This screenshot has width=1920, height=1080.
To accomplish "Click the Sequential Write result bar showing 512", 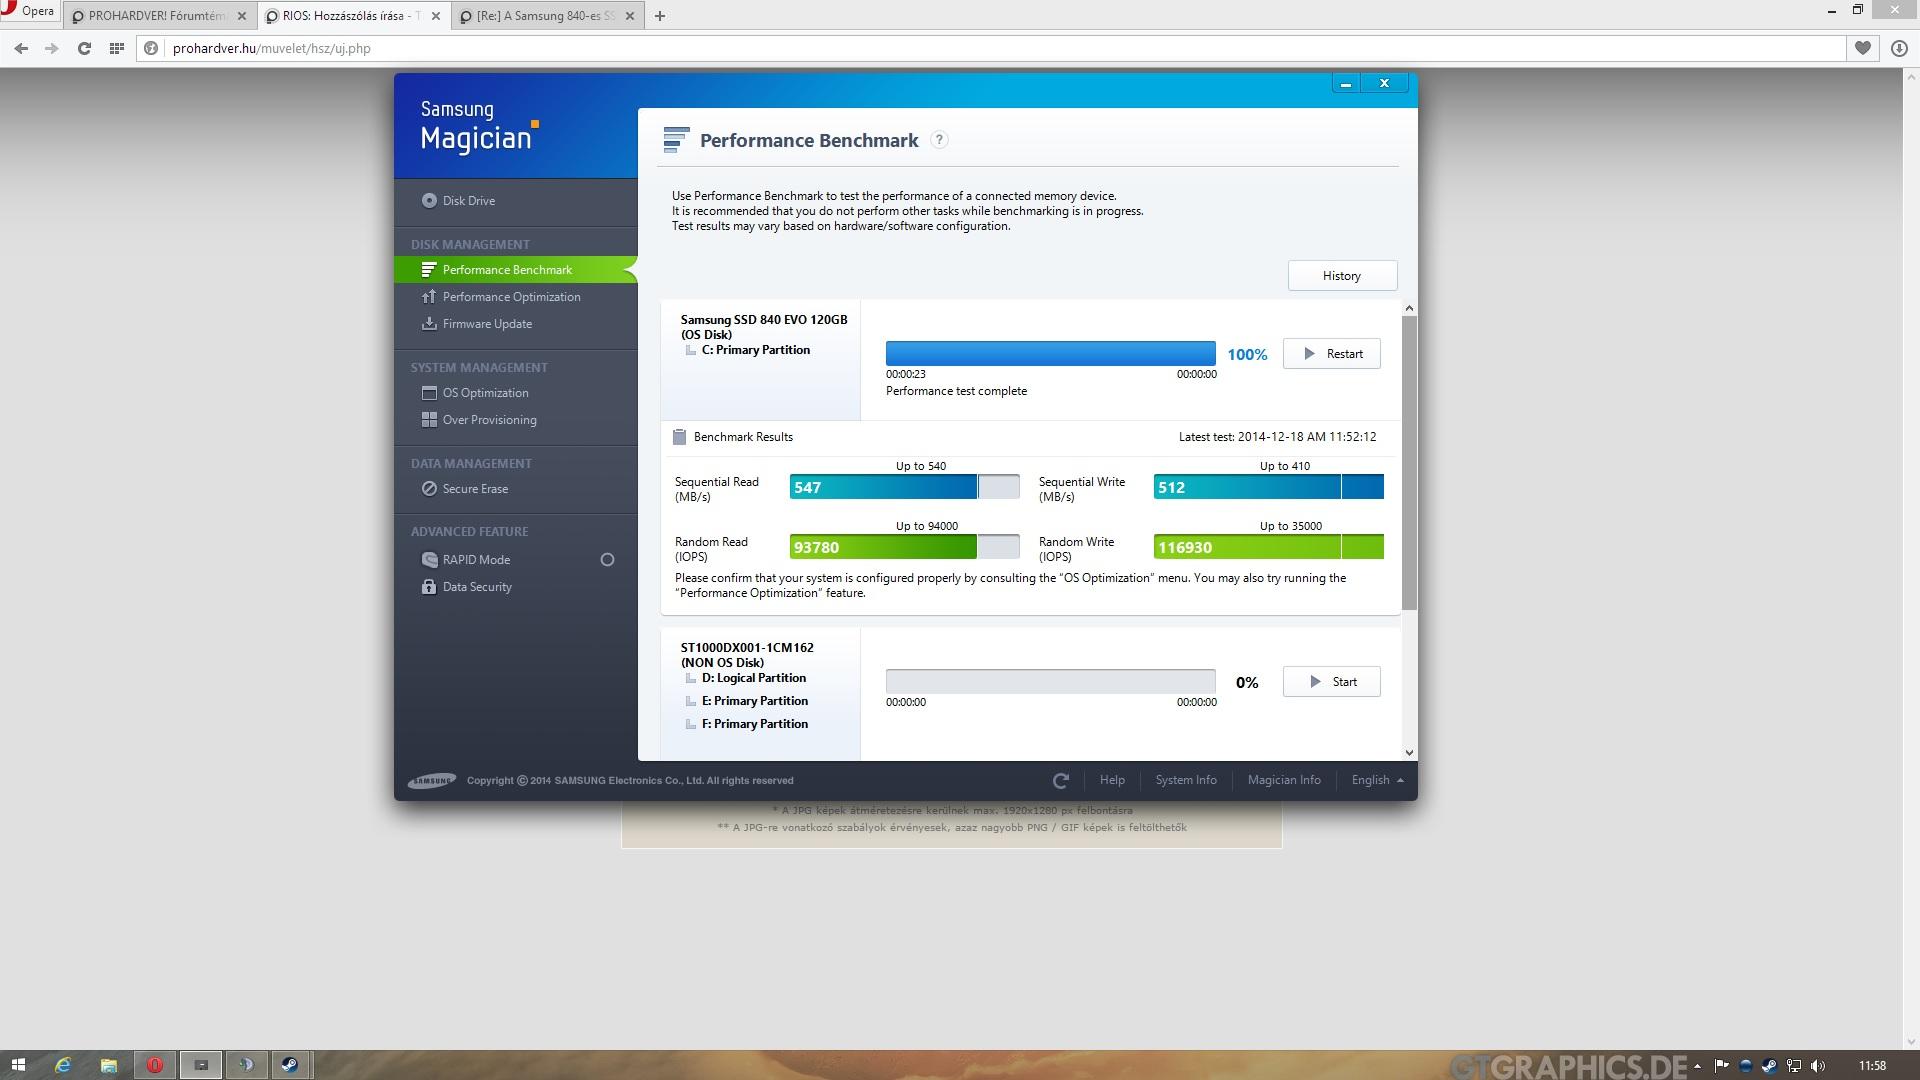I will [x=1268, y=487].
